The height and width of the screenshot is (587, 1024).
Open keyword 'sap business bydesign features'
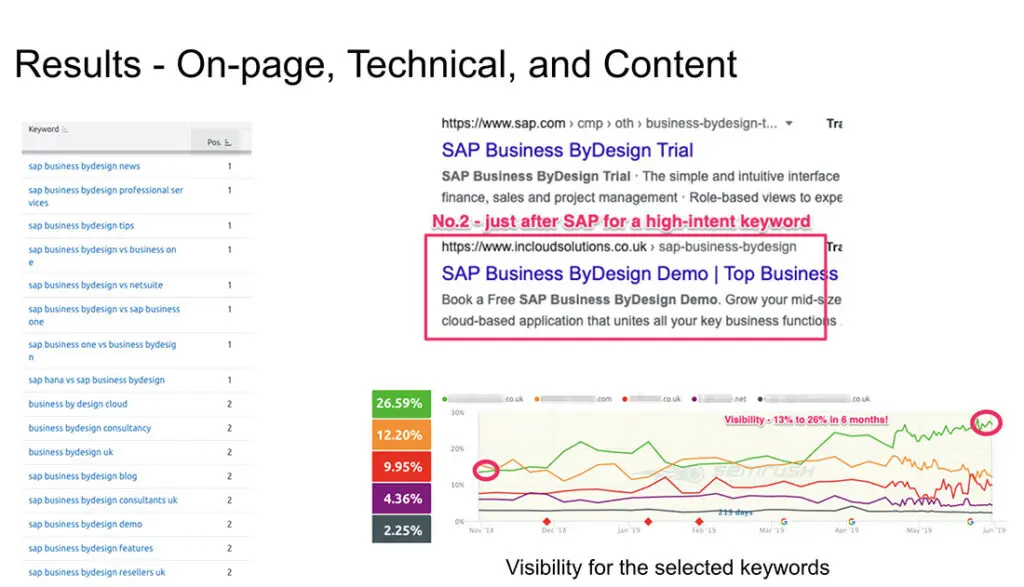[90, 548]
